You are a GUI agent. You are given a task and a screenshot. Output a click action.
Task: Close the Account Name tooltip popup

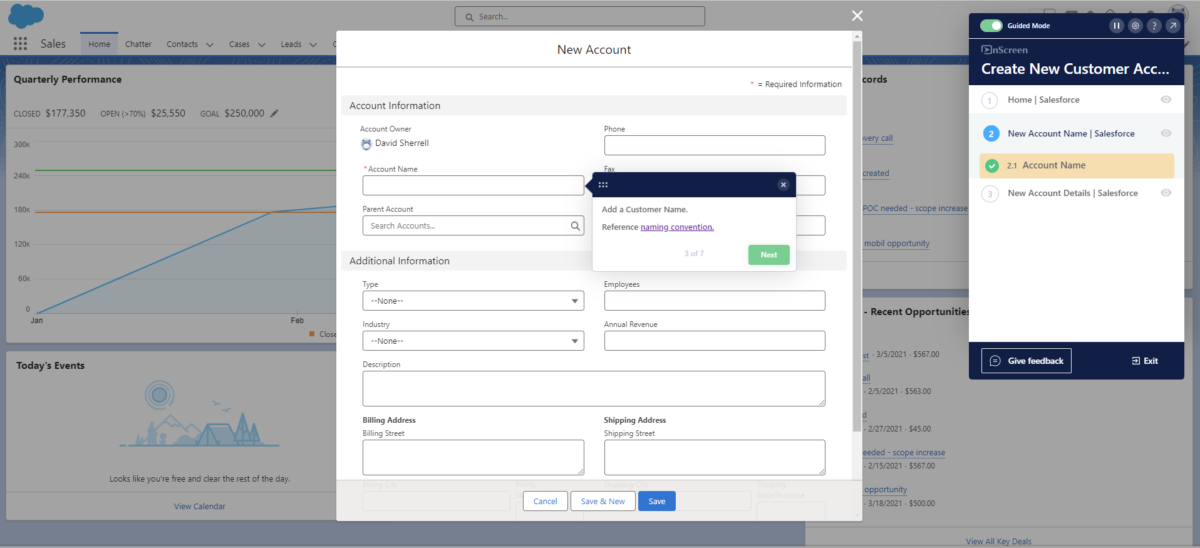click(783, 185)
